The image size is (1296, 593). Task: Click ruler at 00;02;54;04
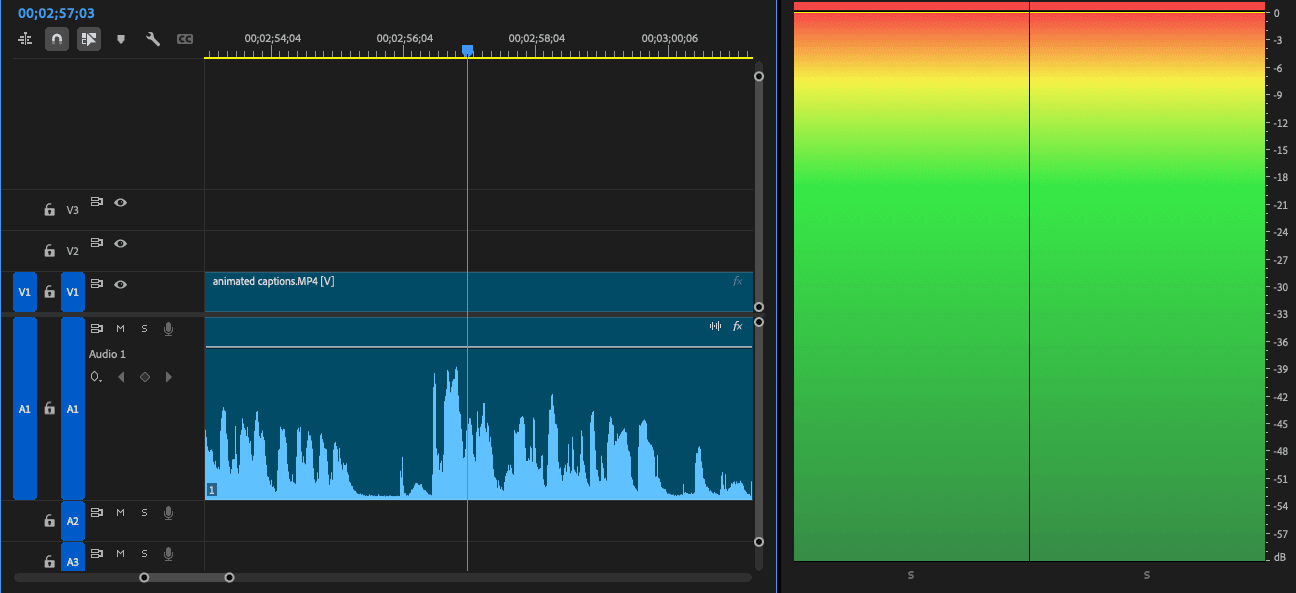(x=273, y=38)
